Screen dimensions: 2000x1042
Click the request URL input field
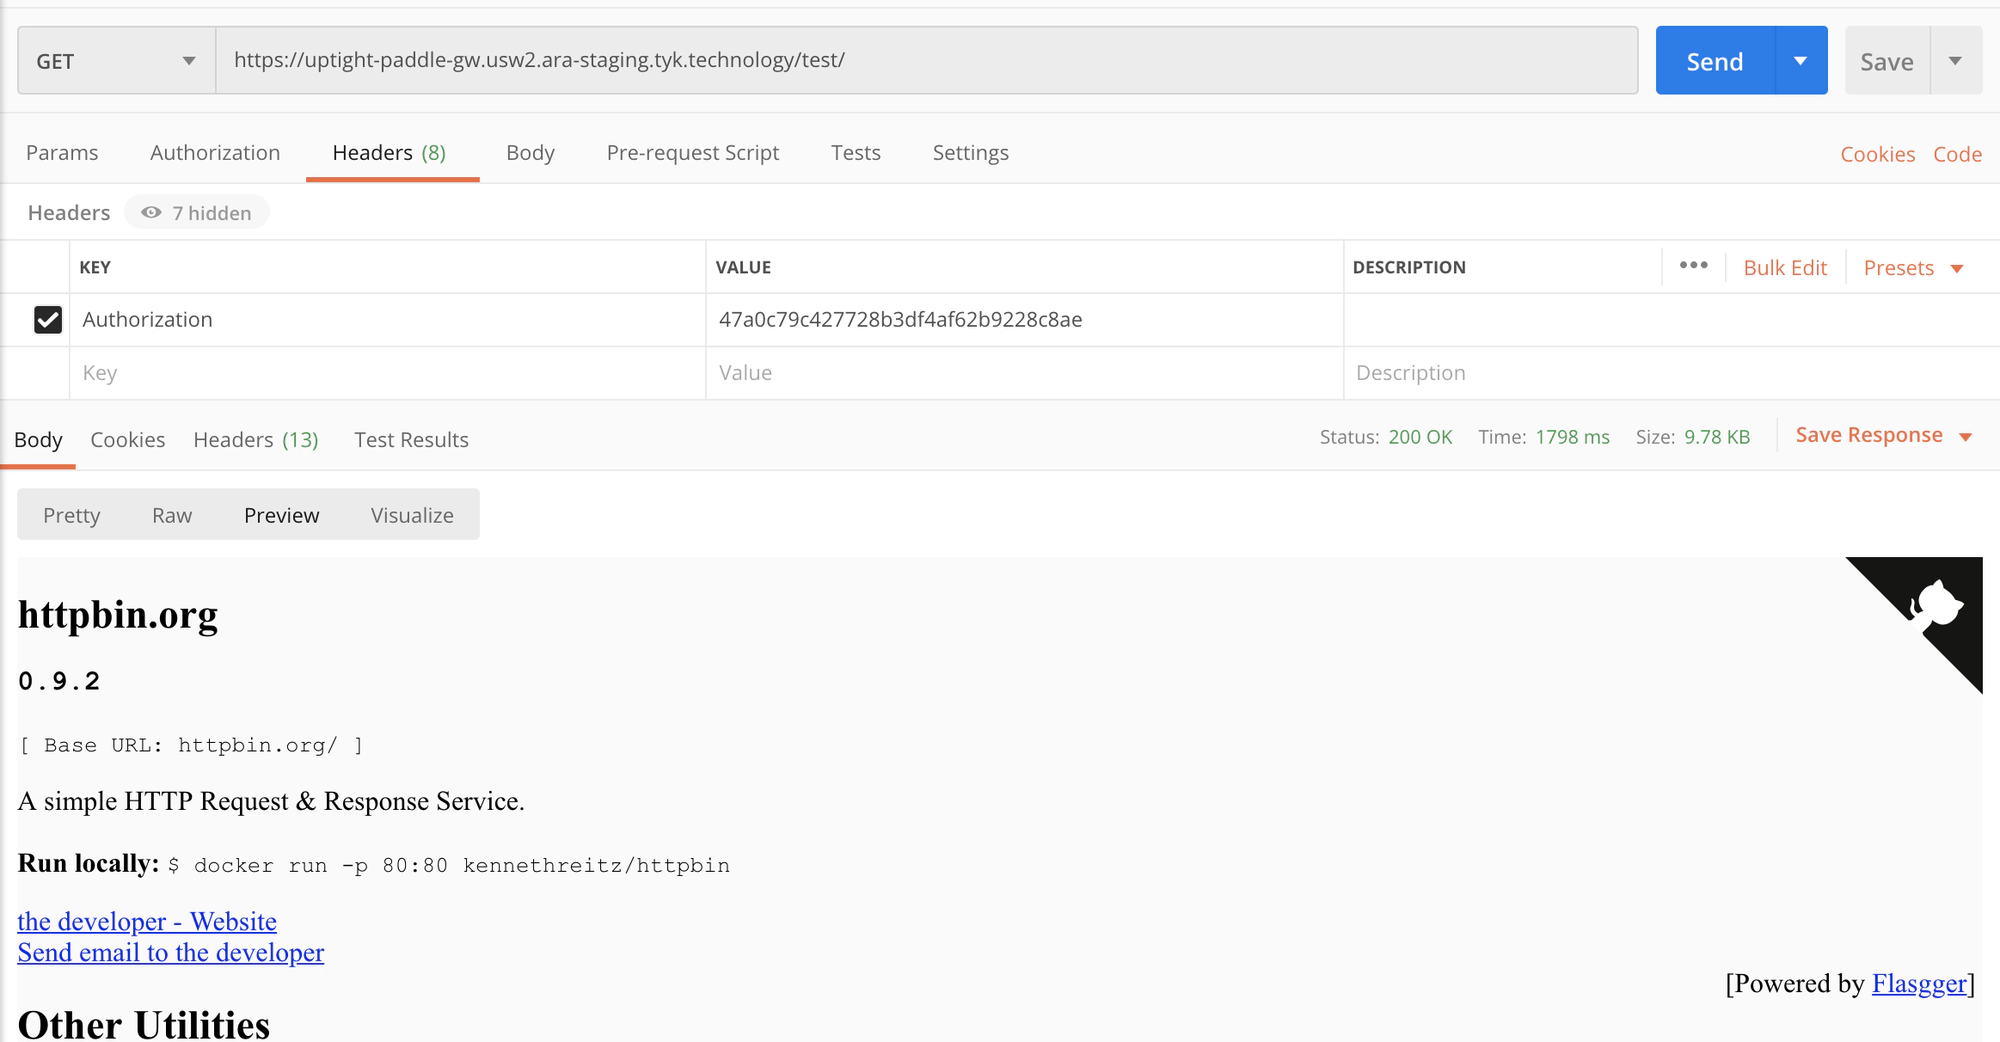[x=925, y=60]
